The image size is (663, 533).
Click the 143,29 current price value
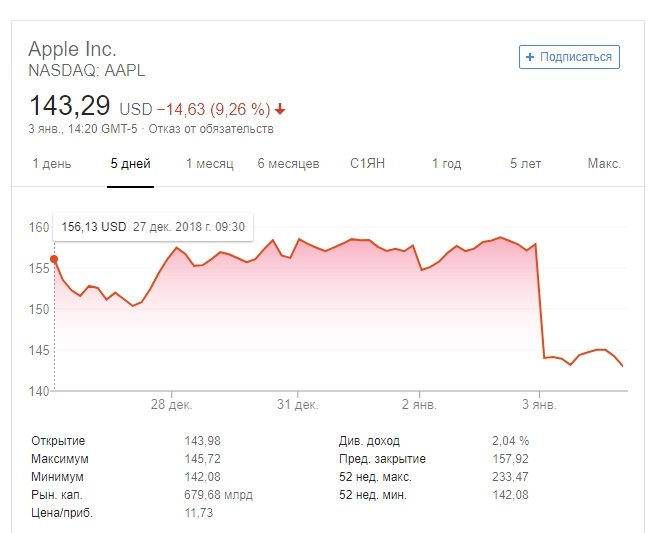coord(69,106)
